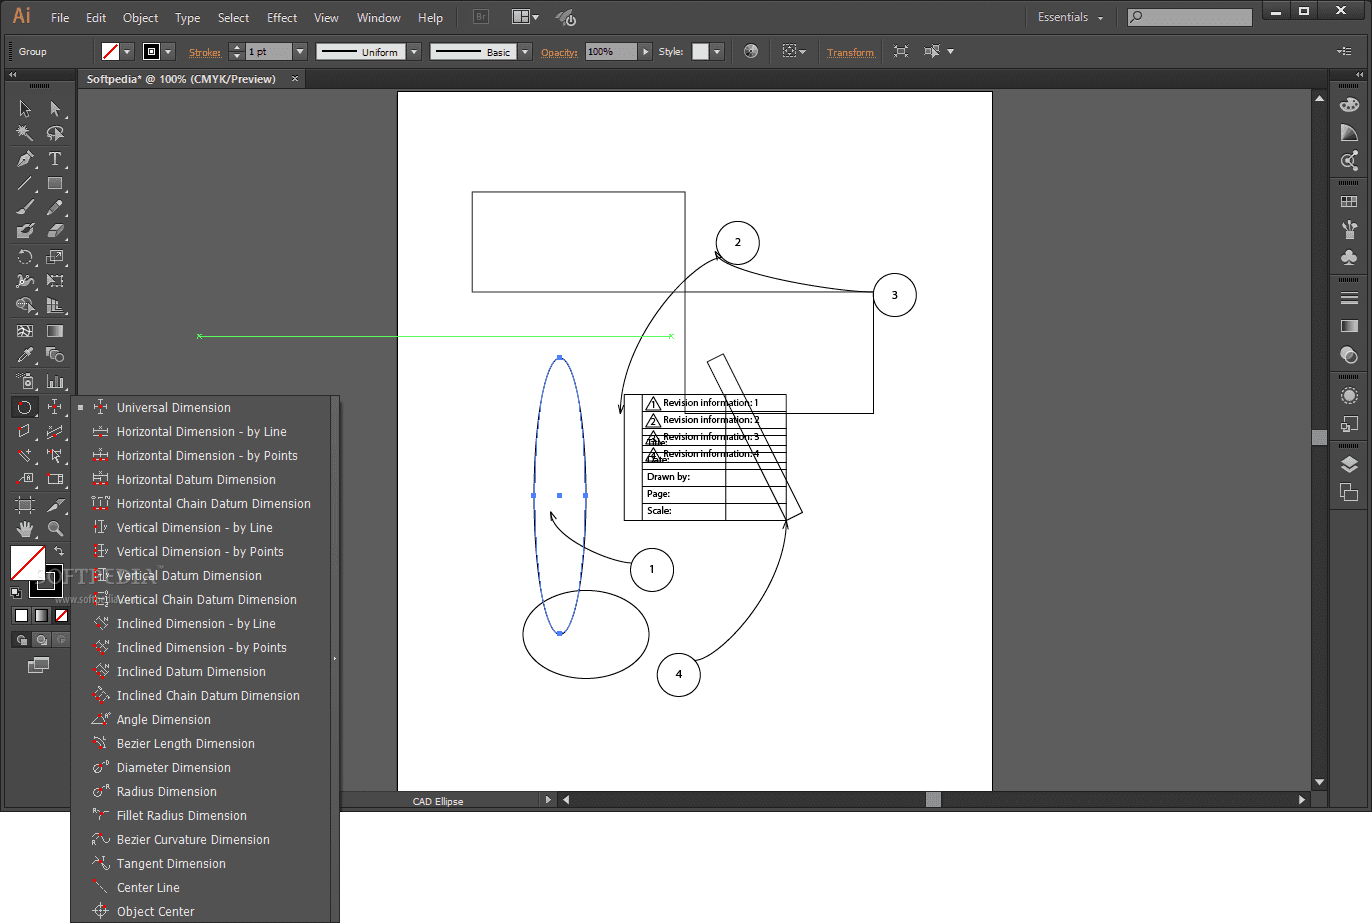Image resolution: width=1372 pixels, height=923 pixels.
Task: Swap fill and stroke colors
Action: pyautogui.click(x=59, y=551)
